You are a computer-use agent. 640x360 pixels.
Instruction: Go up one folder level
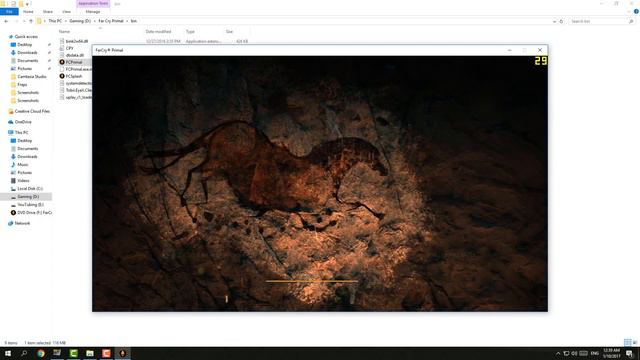(31, 21)
